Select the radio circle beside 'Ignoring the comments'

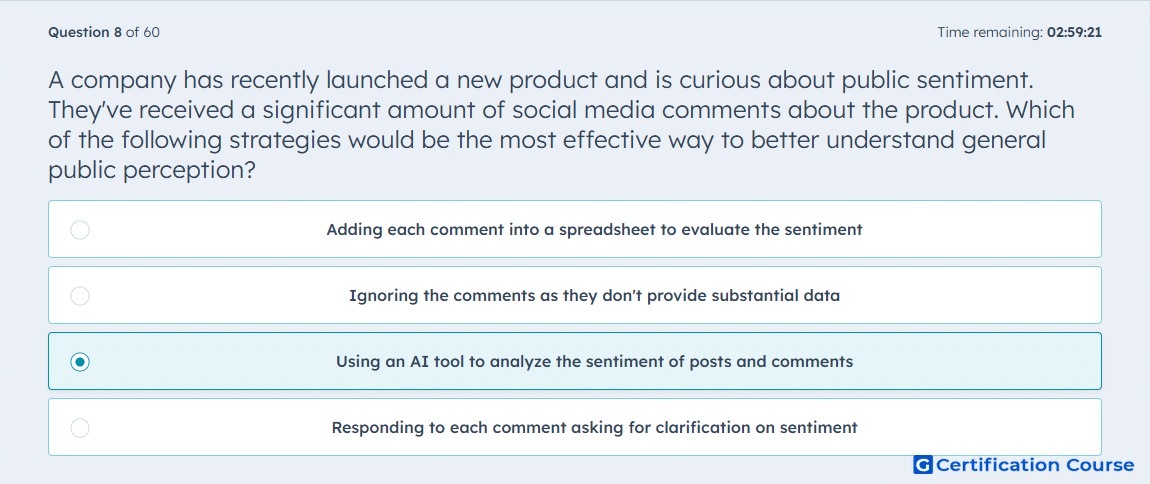(x=80, y=296)
